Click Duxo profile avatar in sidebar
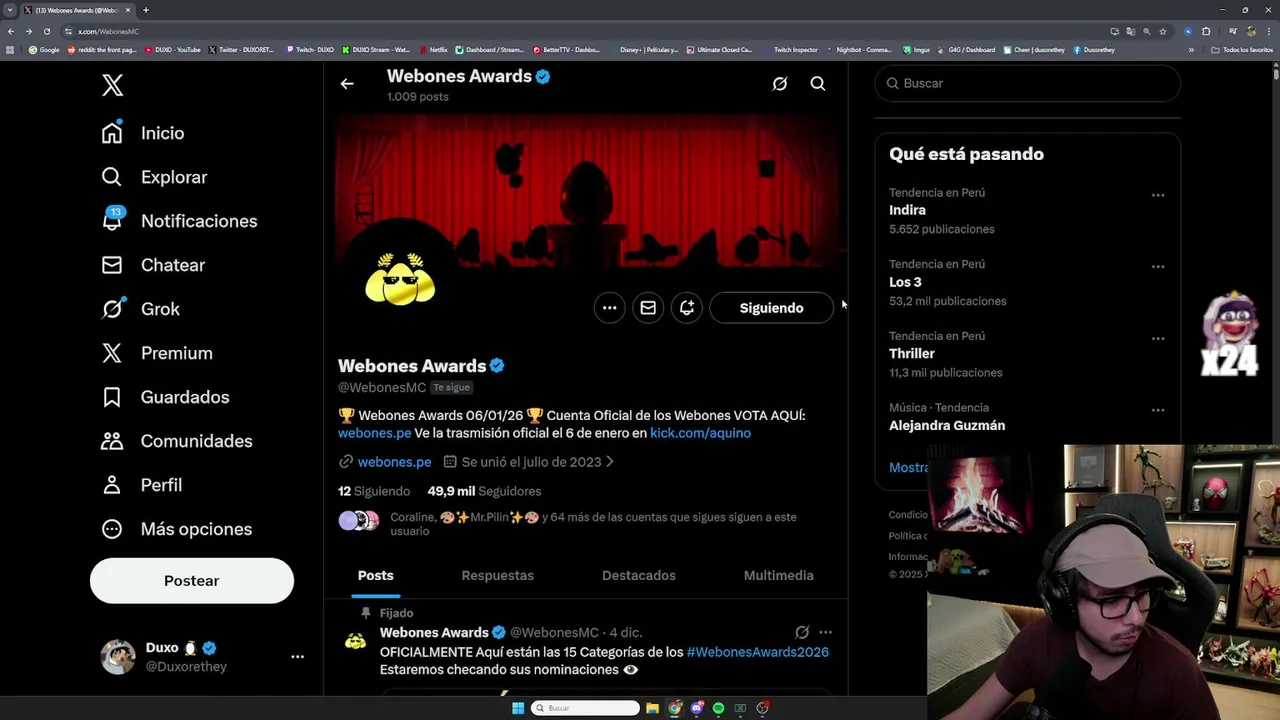Viewport: 1280px width, 720px height. pos(118,657)
